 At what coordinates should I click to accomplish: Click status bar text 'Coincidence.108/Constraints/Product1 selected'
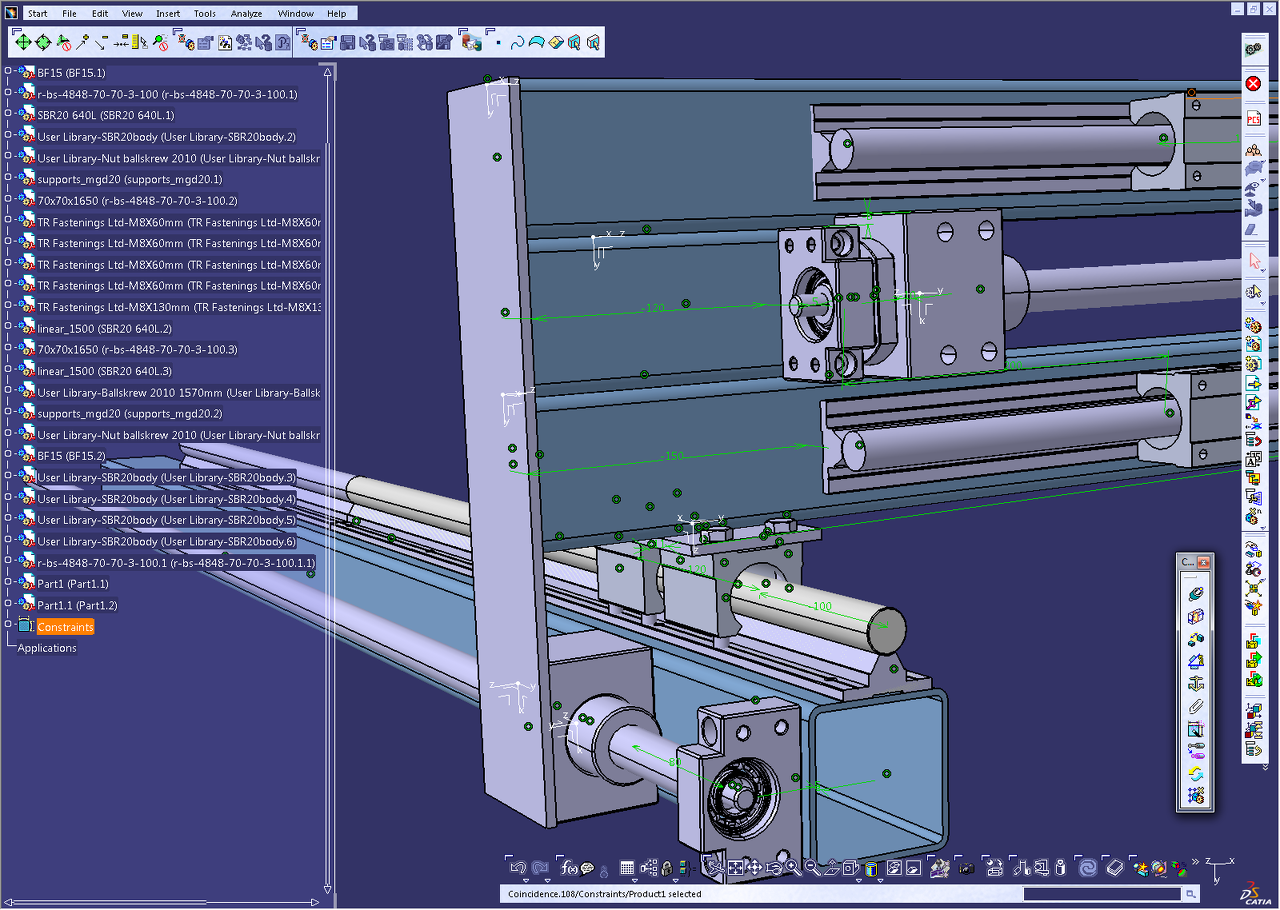click(x=605, y=894)
